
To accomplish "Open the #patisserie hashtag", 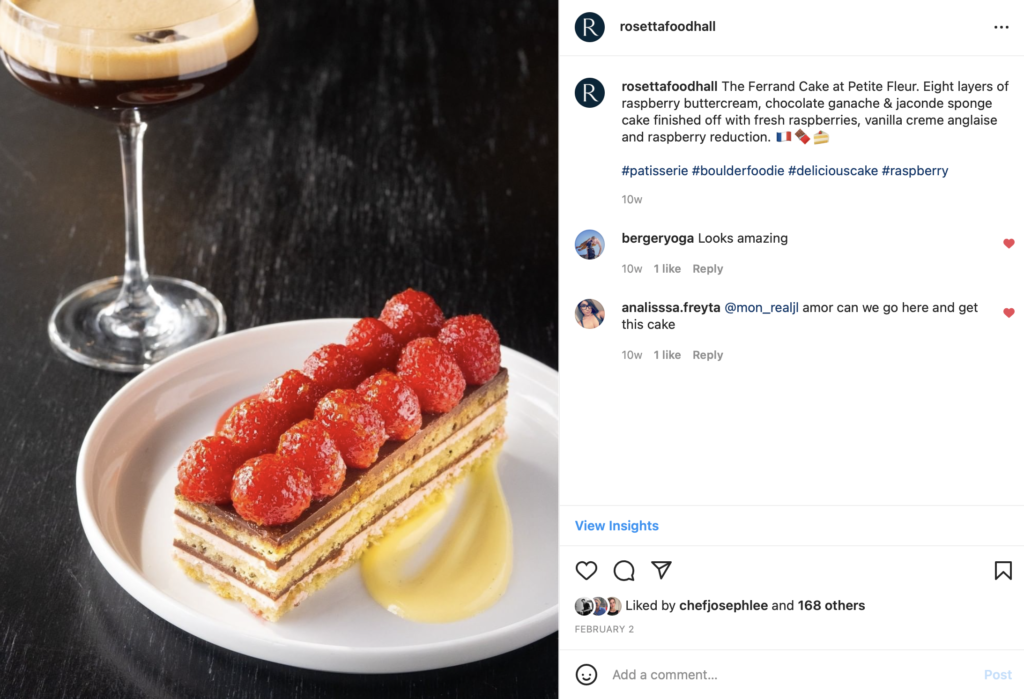I will coord(654,171).
